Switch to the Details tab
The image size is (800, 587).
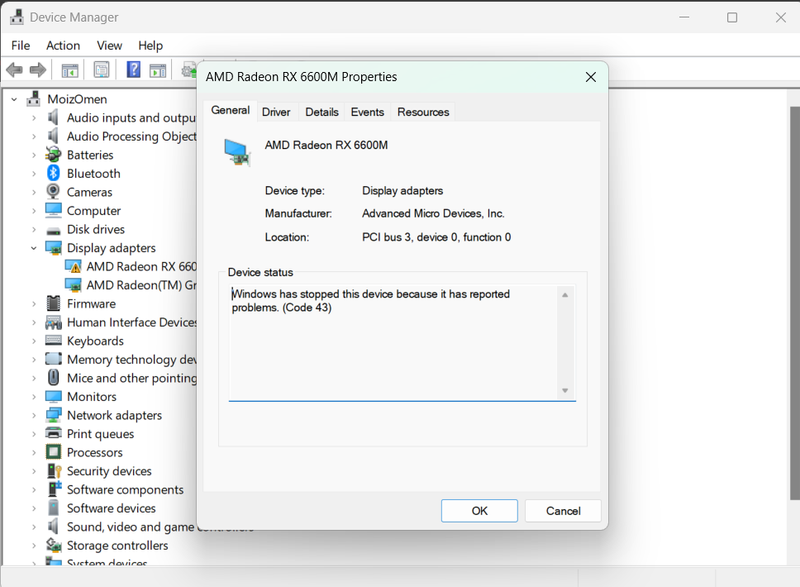point(321,112)
